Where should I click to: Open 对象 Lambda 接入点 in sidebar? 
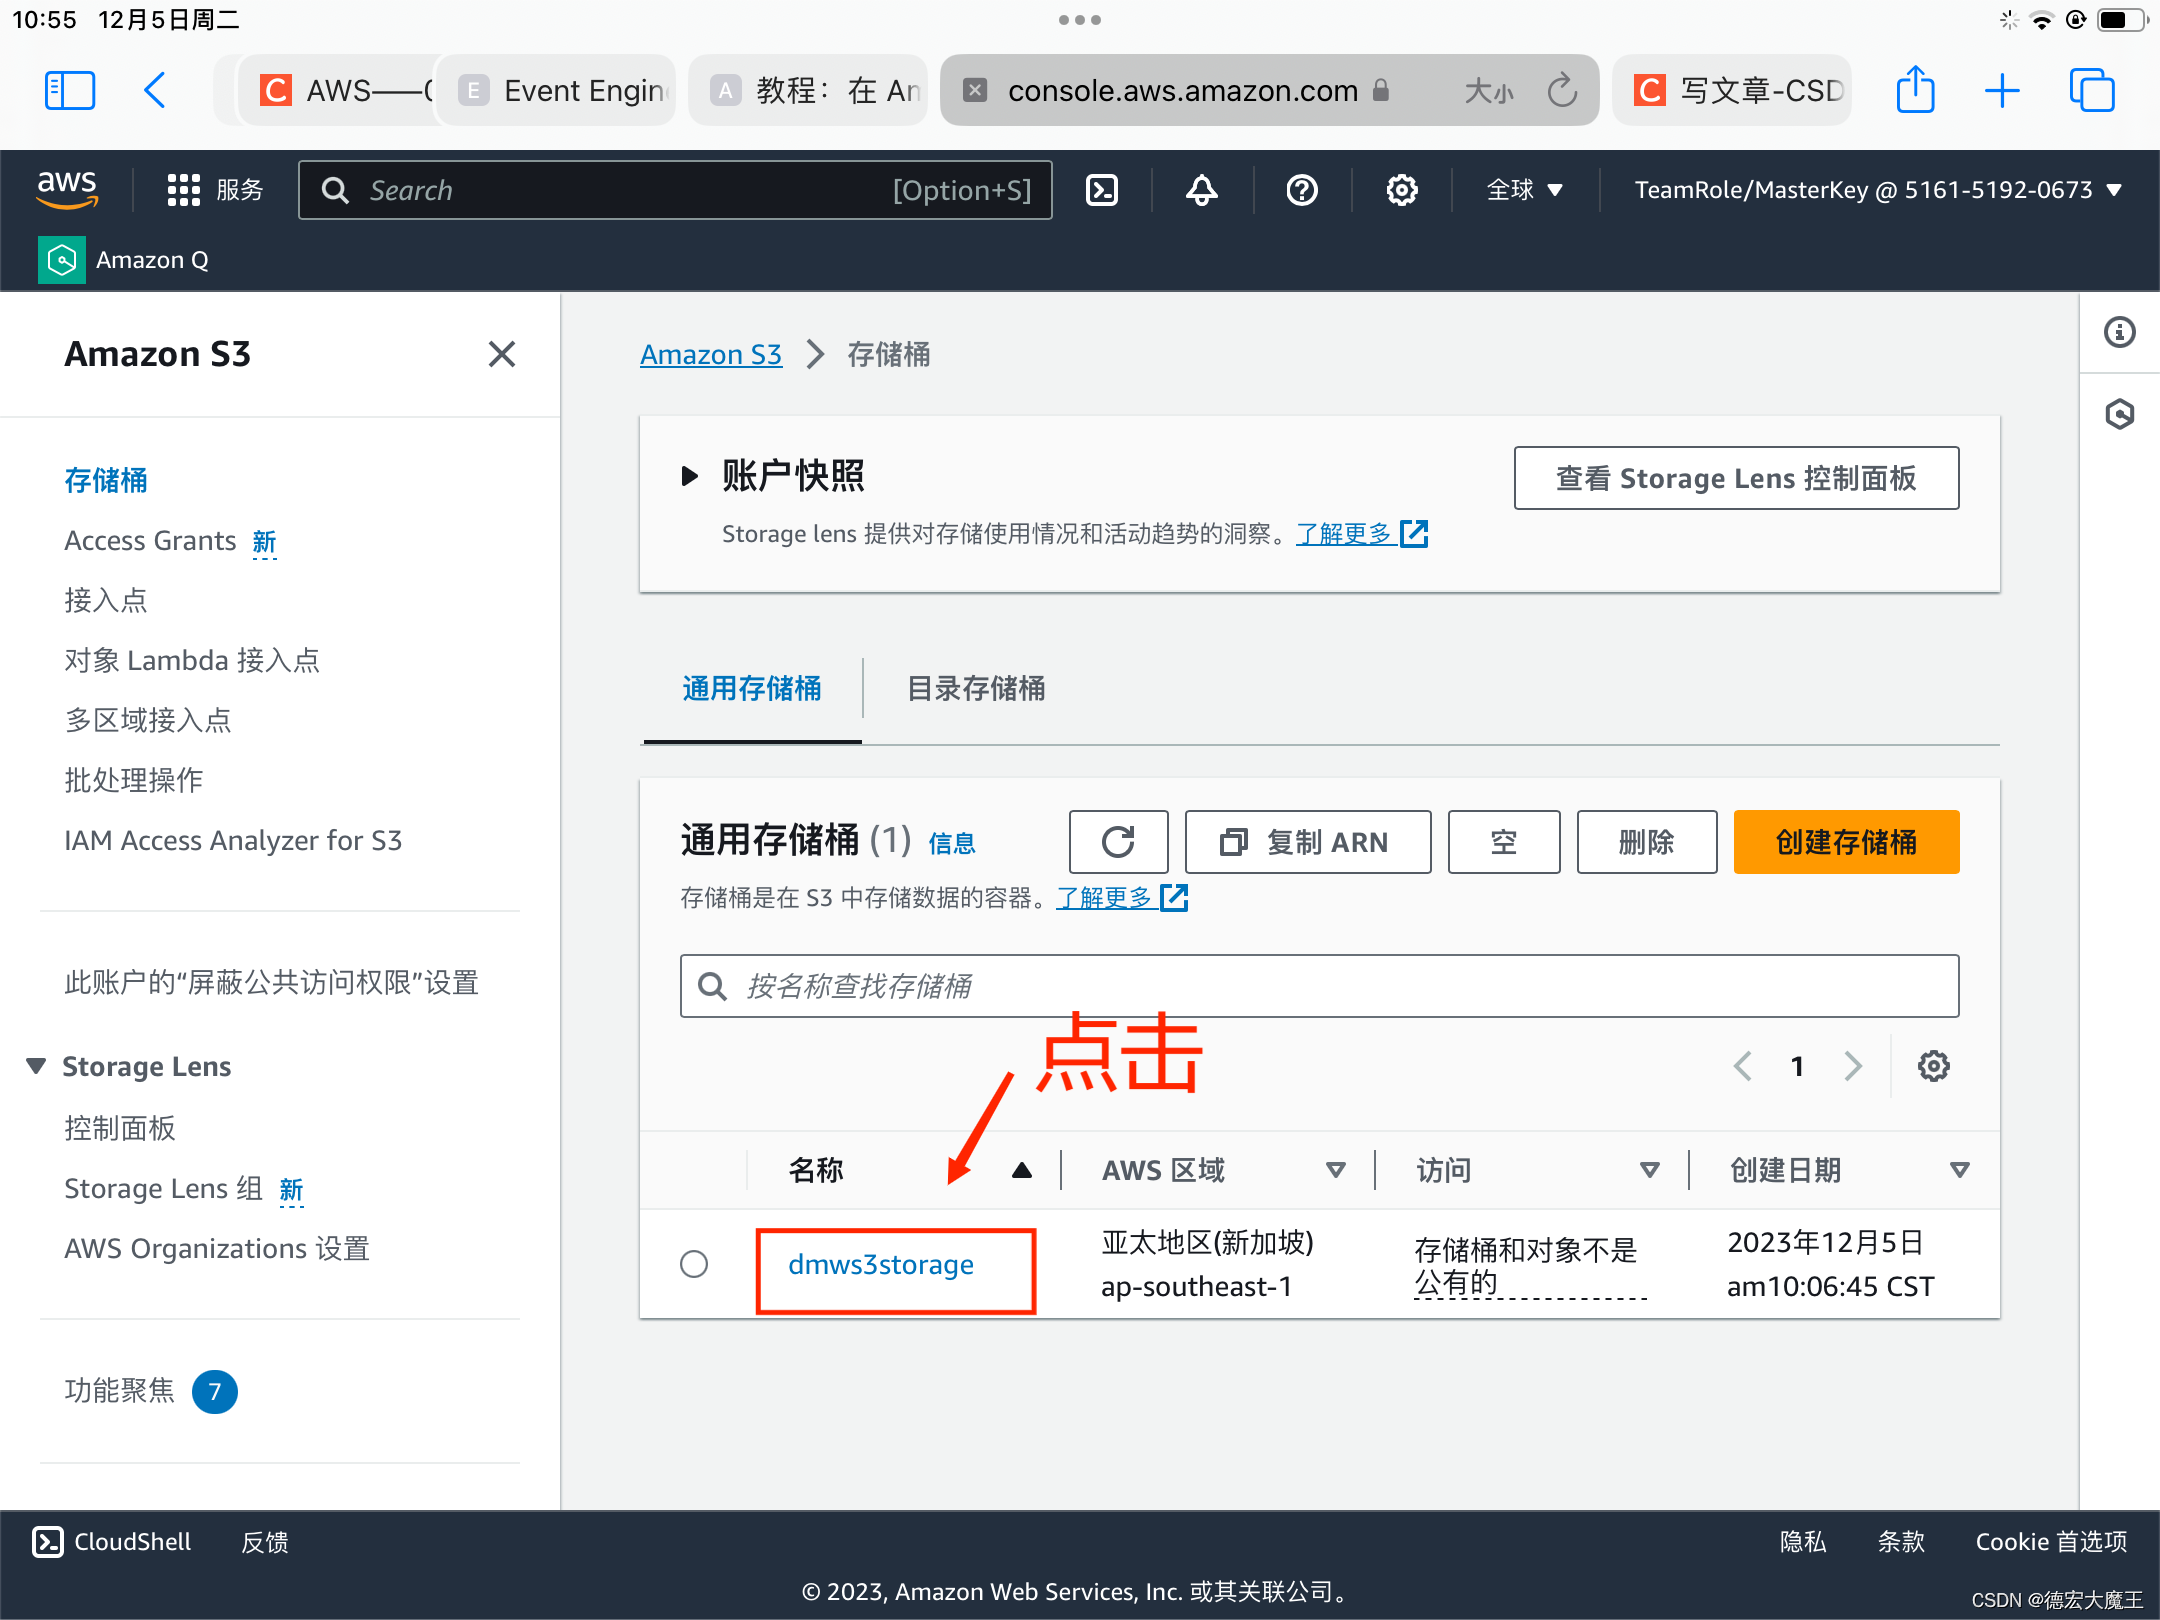192,660
